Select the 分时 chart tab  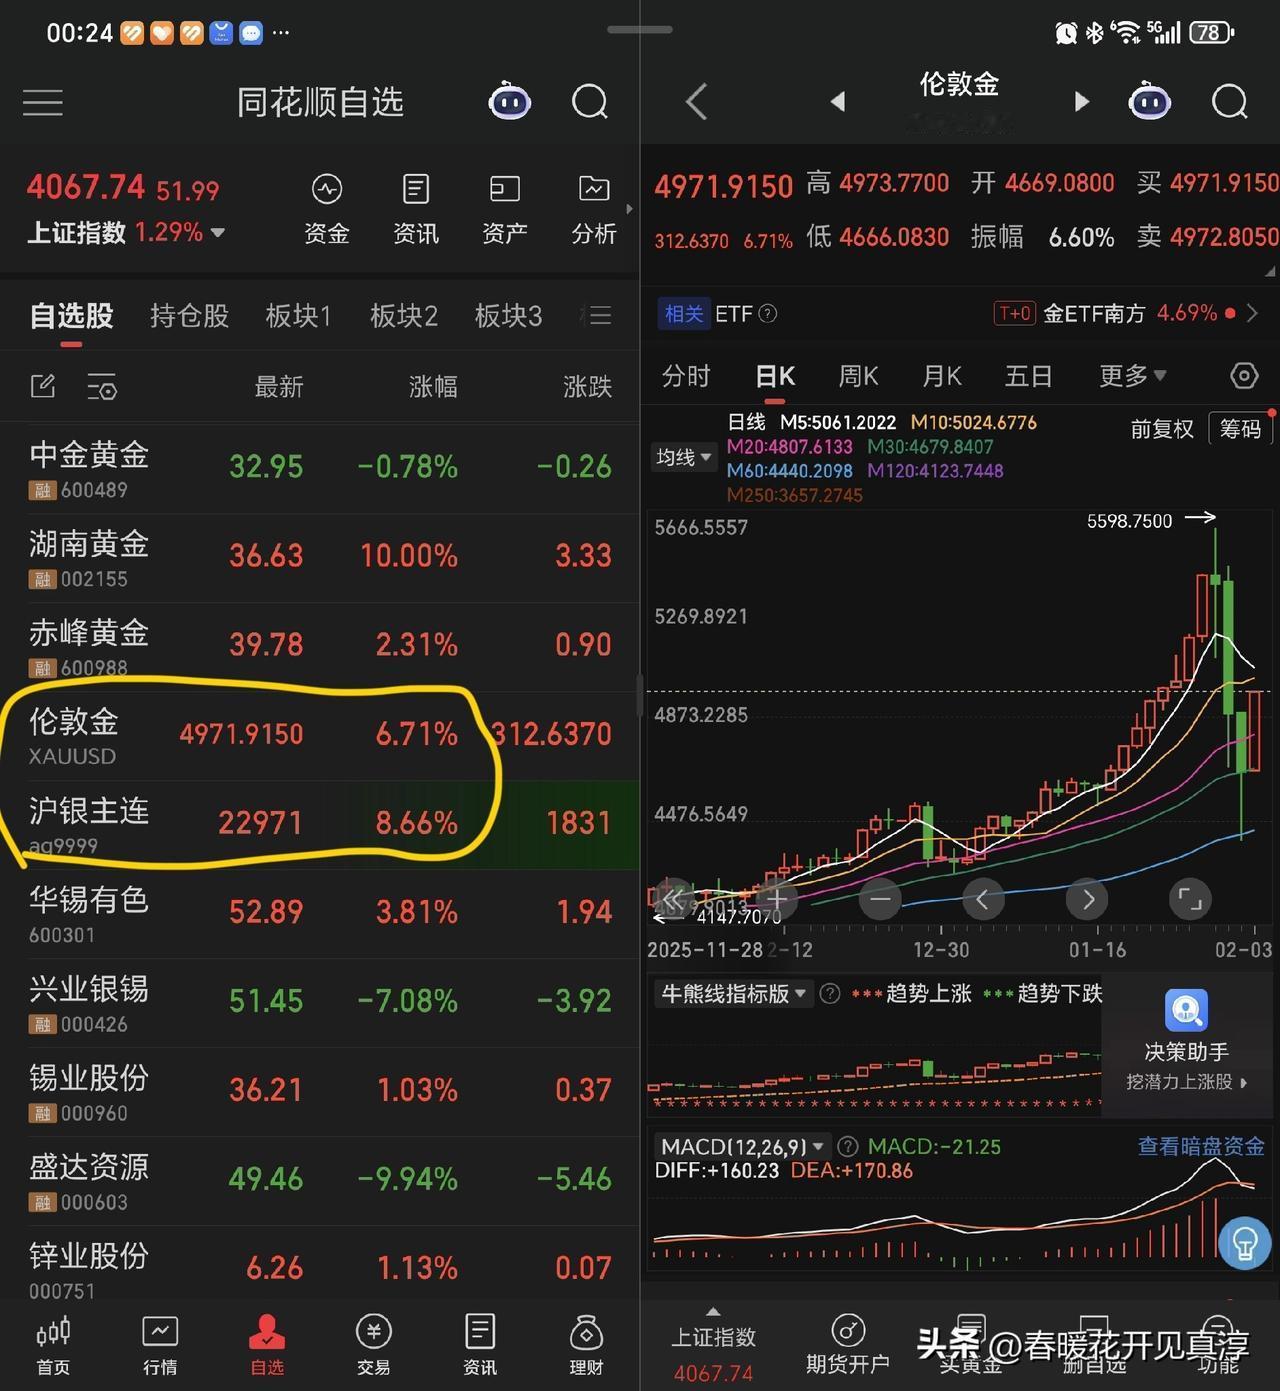click(x=686, y=376)
